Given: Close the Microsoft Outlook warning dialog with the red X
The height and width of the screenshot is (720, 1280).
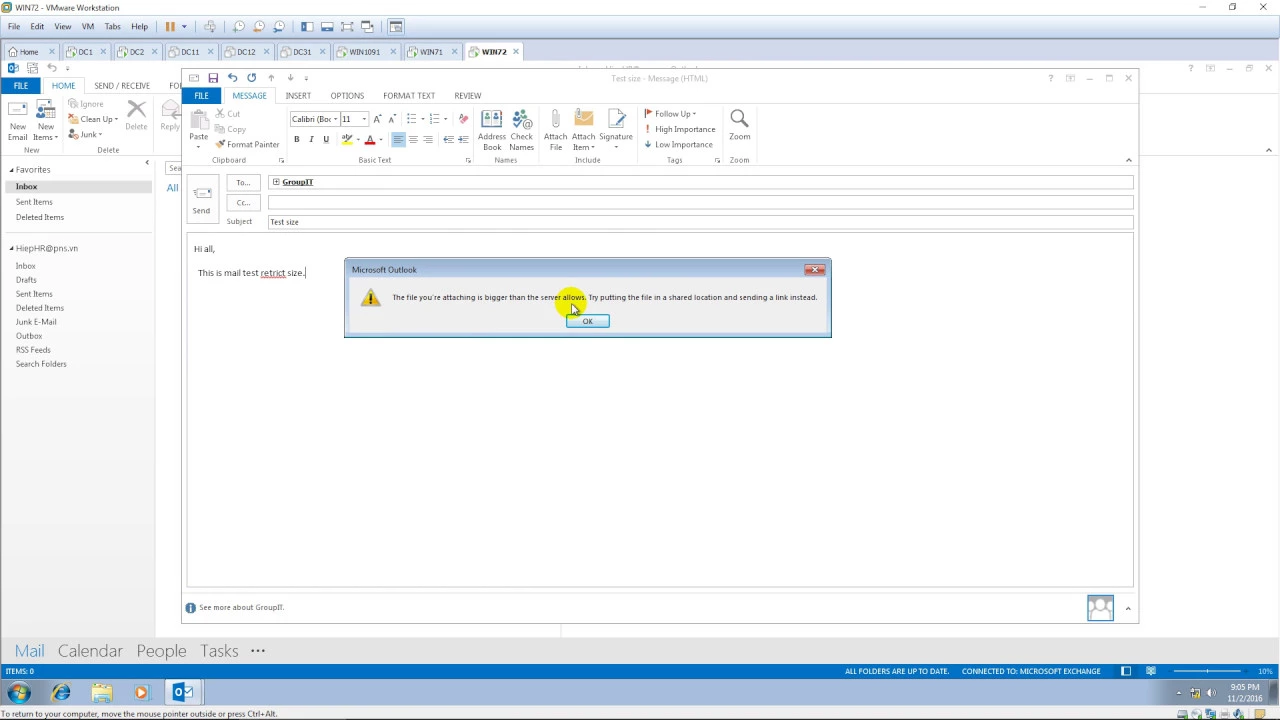Looking at the screenshot, I should (815, 269).
